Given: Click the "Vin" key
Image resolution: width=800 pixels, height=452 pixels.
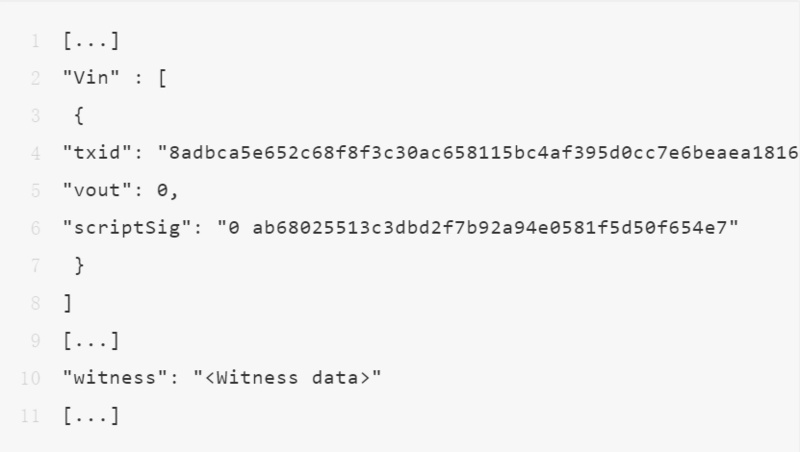Looking at the screenshot, I should coord(85,78).
